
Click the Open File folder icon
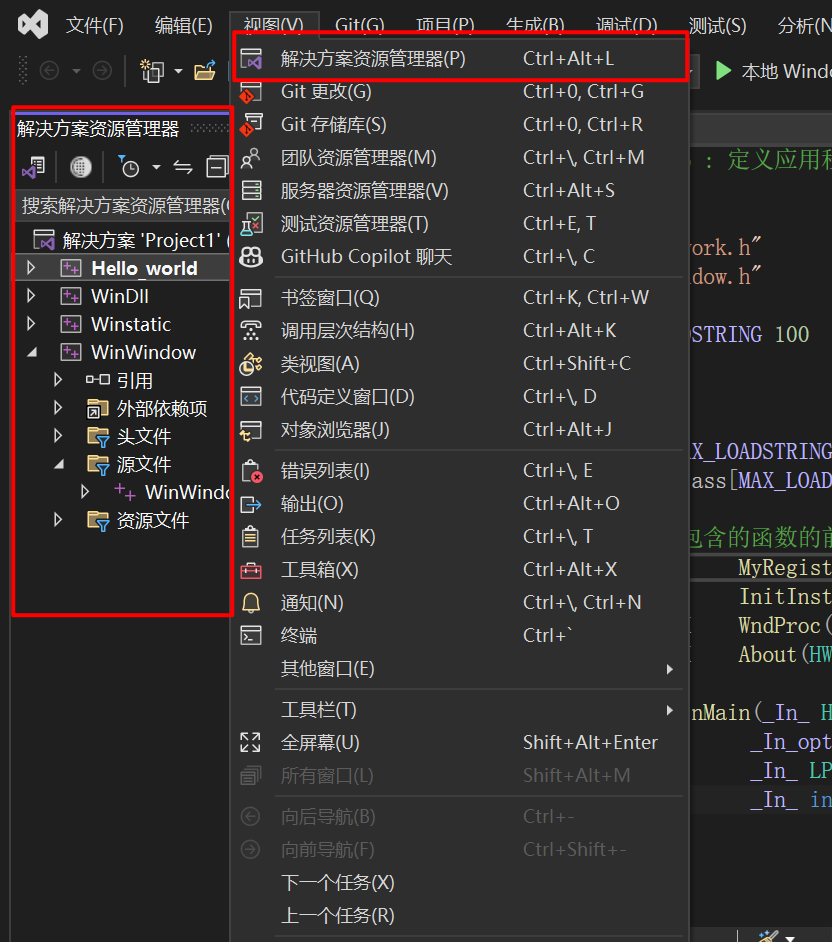coord(205,70)
